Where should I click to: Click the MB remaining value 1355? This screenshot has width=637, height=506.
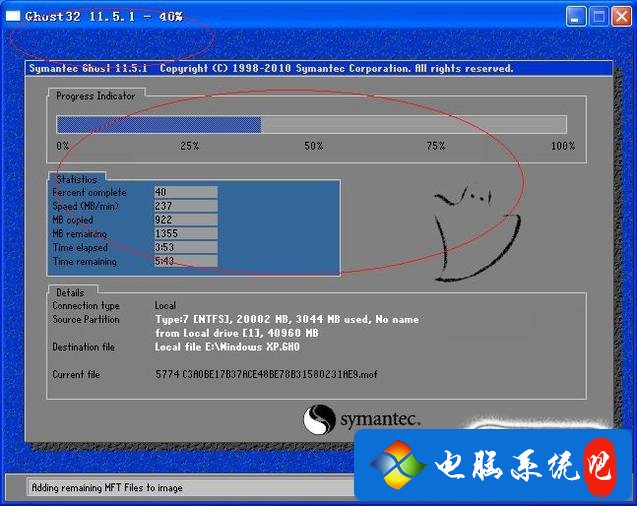pos(186,234)
